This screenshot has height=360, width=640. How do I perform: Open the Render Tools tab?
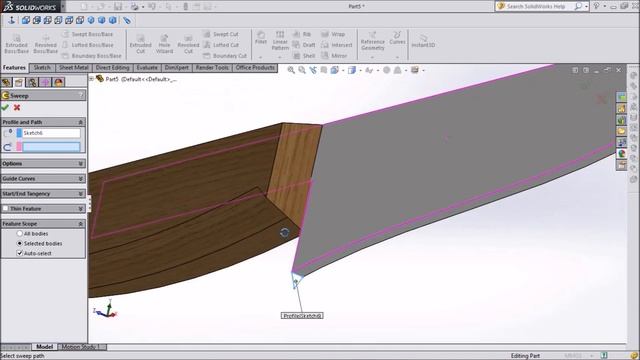(212, 68)
